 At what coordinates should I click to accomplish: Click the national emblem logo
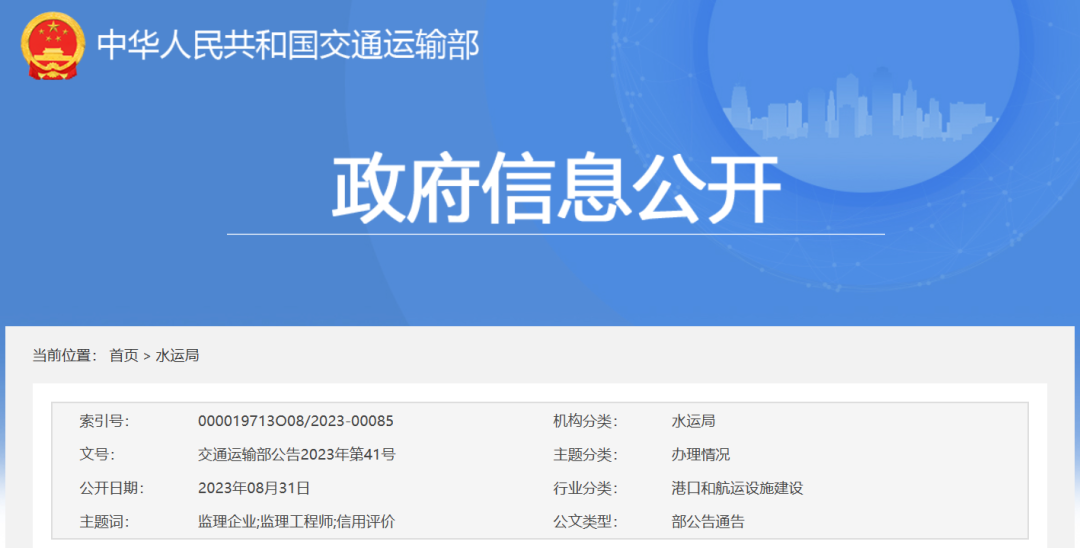click(x=53, y=45)
